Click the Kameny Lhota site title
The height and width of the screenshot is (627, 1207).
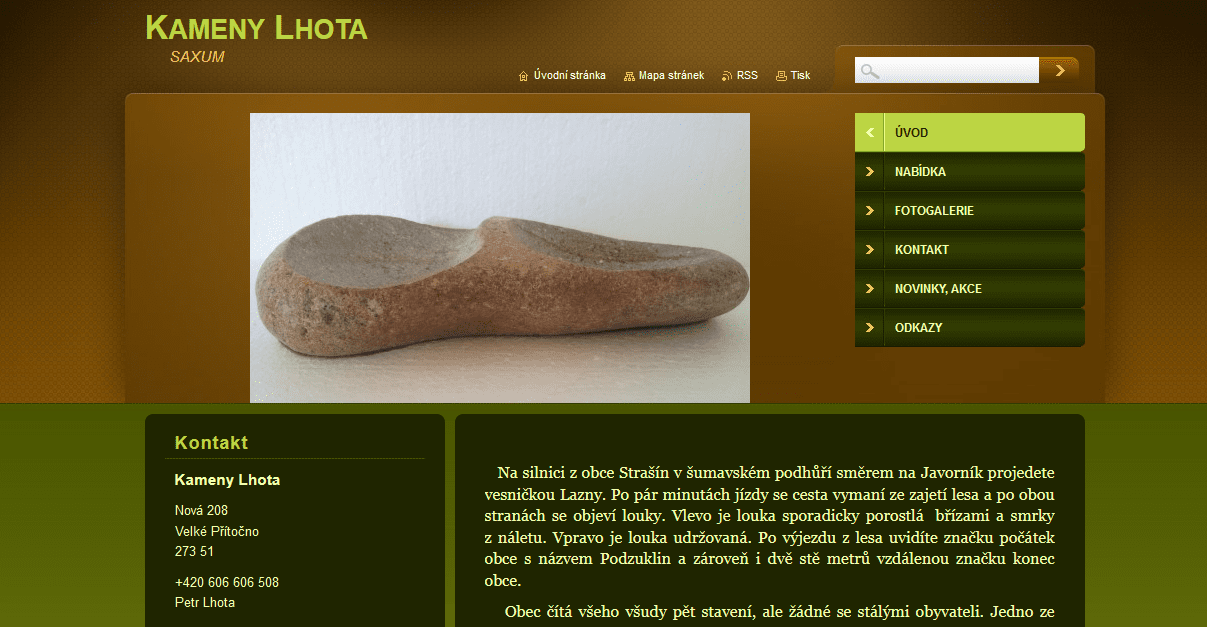tap(256, 28)
